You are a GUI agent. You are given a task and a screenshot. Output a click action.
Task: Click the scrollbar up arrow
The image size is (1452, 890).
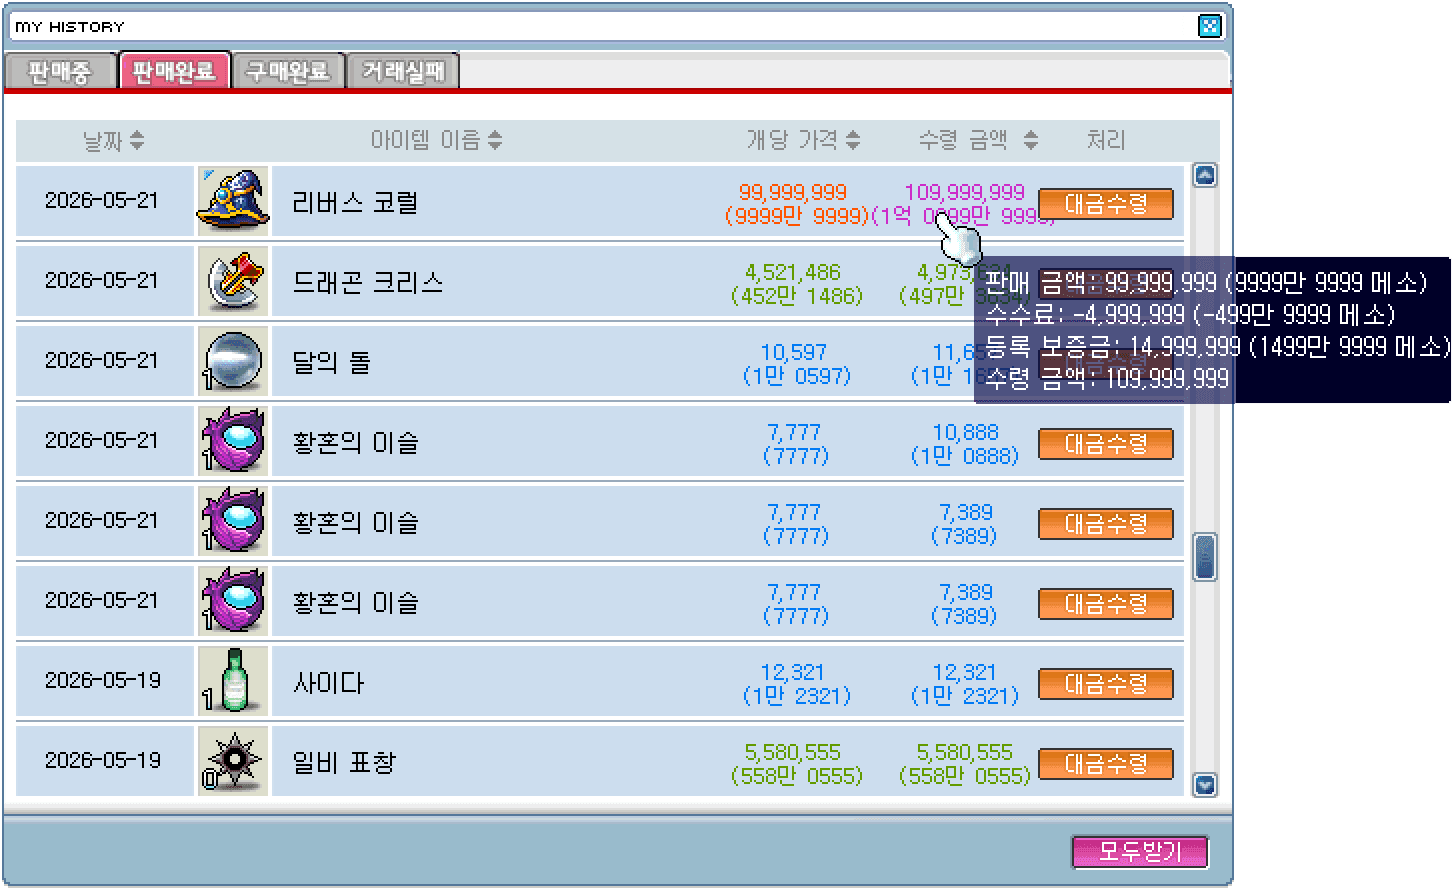pyautogui.click(x=1205, y=176)
